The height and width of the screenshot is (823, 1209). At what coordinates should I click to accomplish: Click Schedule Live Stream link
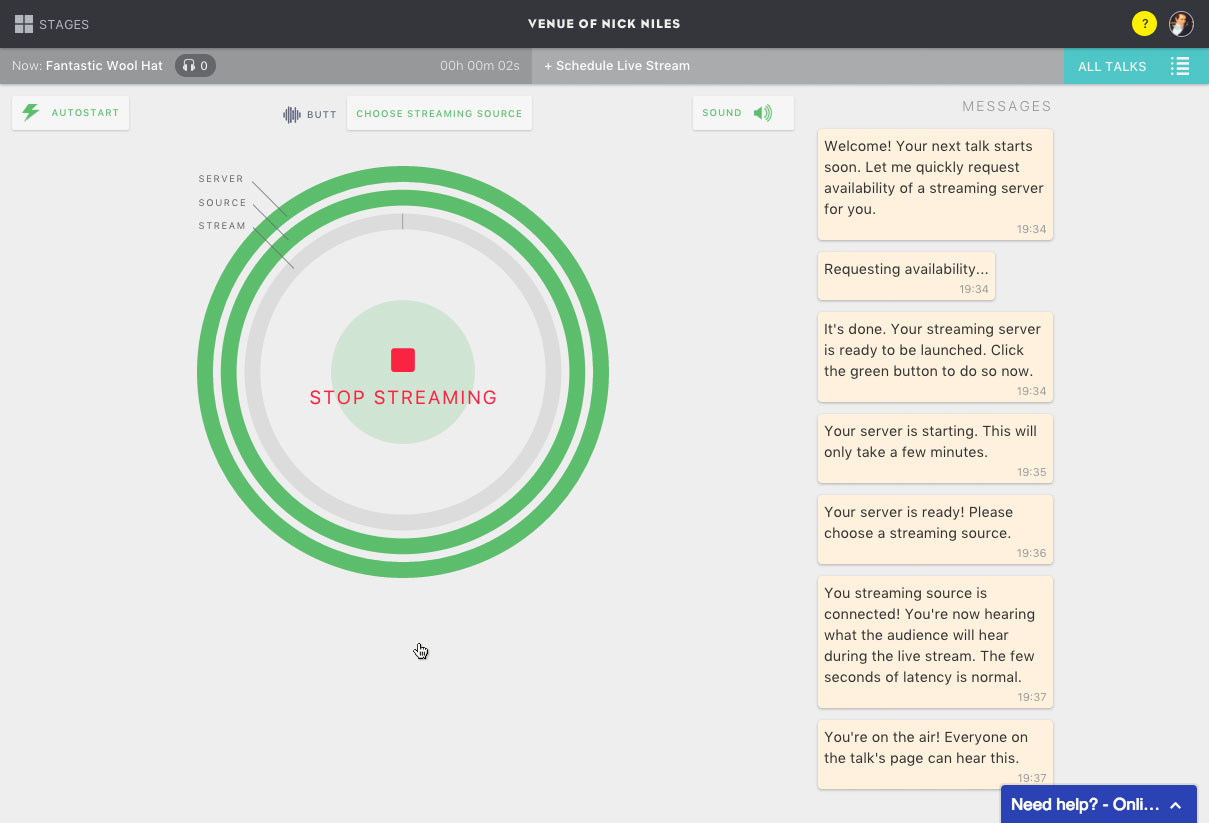click(617, 66)
